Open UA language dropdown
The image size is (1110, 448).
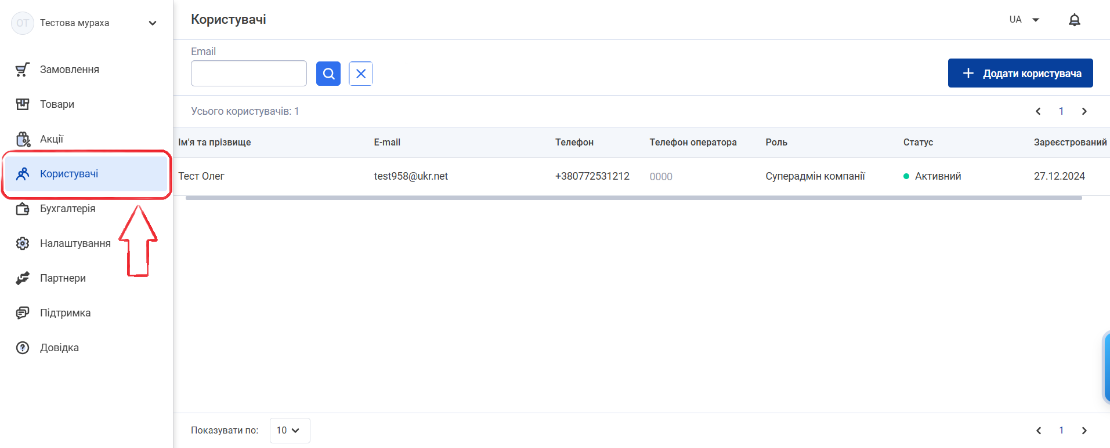[1024, 20]
